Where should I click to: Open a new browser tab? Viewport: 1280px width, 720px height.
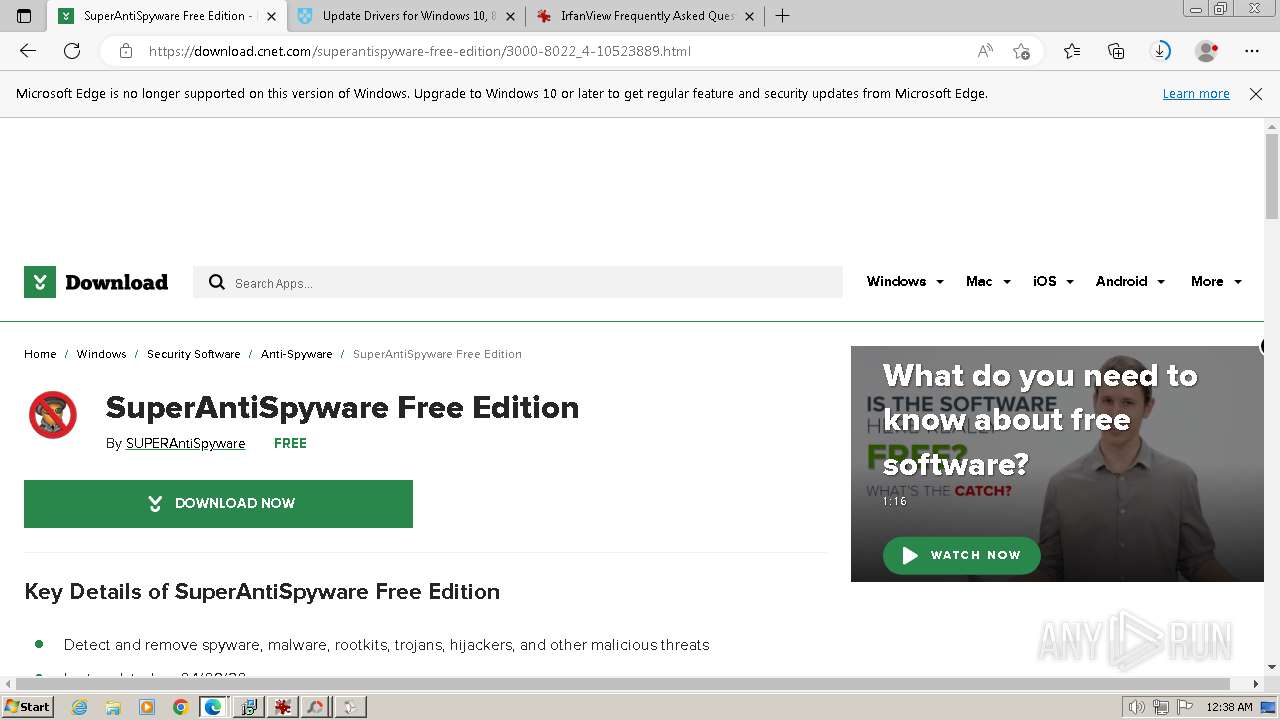[782, 16]
